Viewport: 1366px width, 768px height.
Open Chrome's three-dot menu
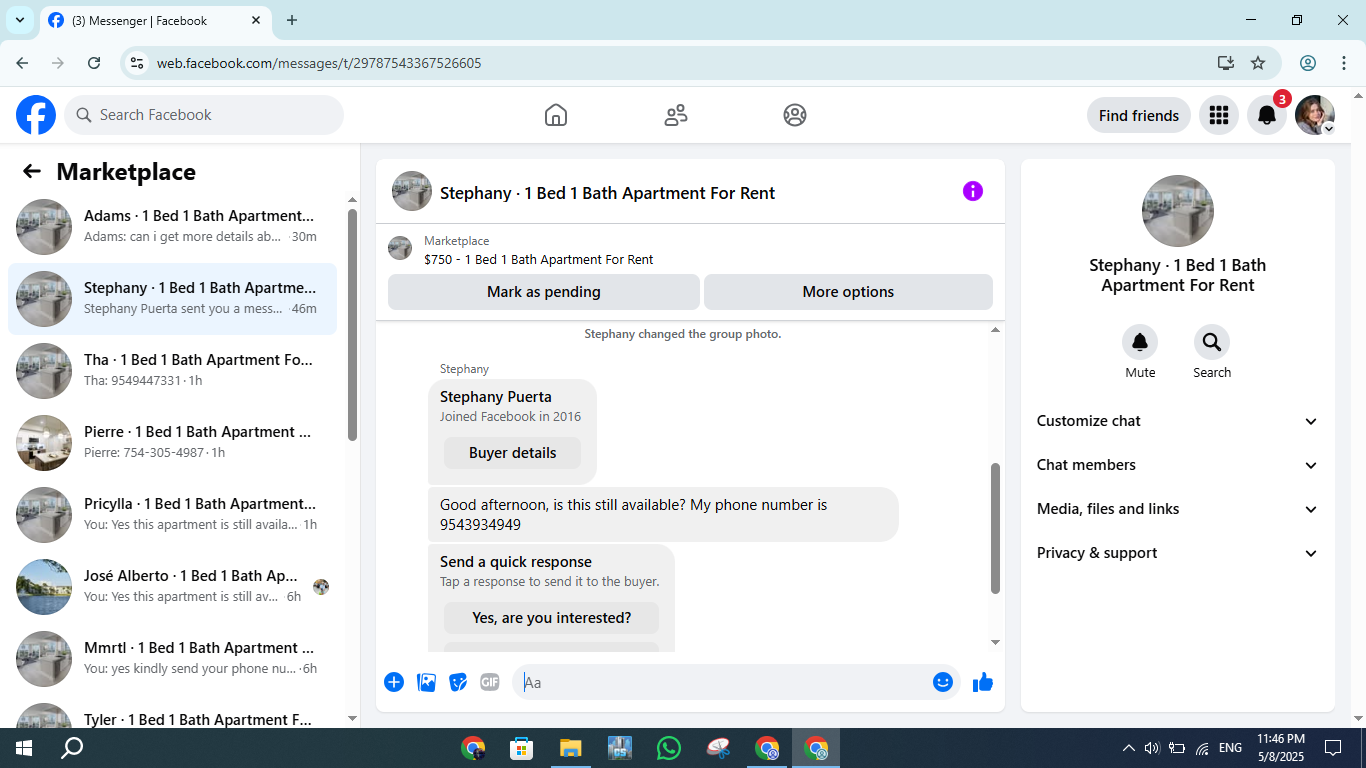[x=1343, y=63]
